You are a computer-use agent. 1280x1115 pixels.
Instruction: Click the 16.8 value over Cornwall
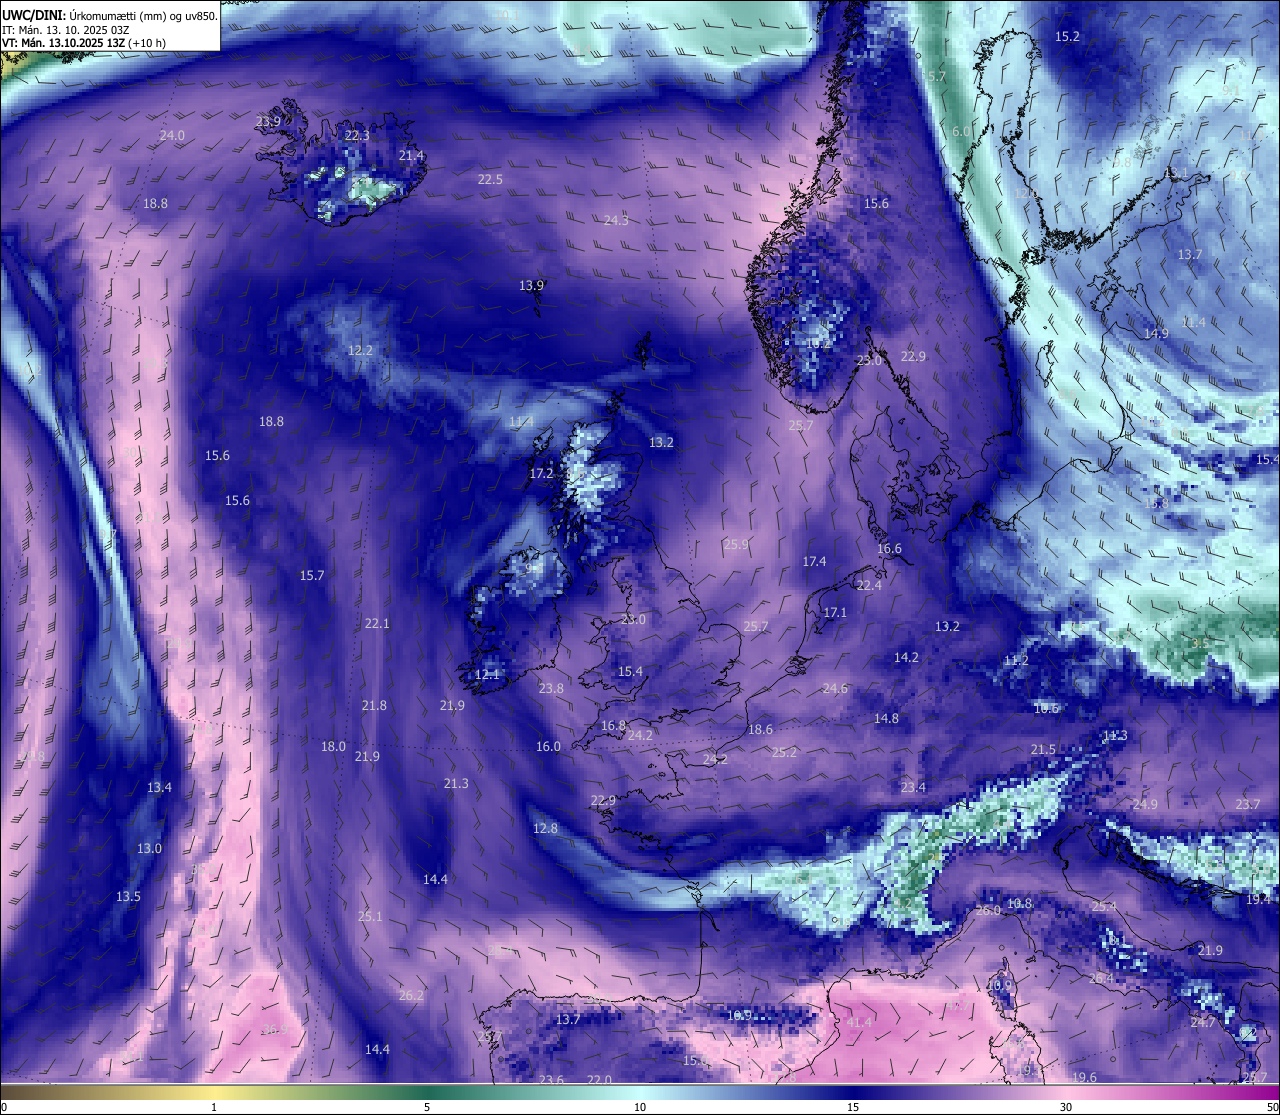(613, 725)
